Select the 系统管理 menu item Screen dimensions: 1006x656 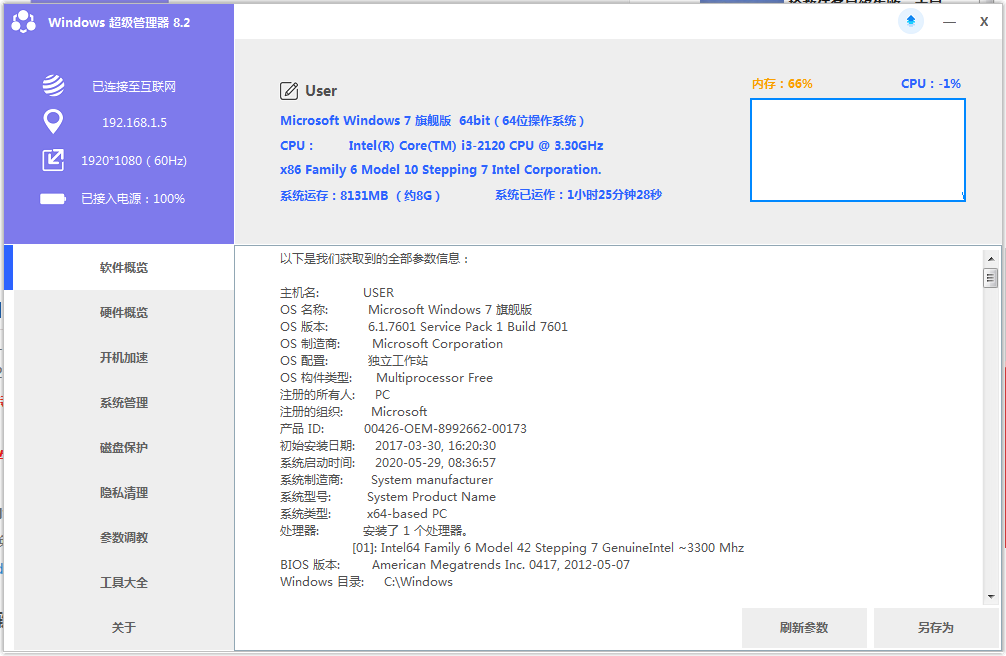click(x=124, y=402)
